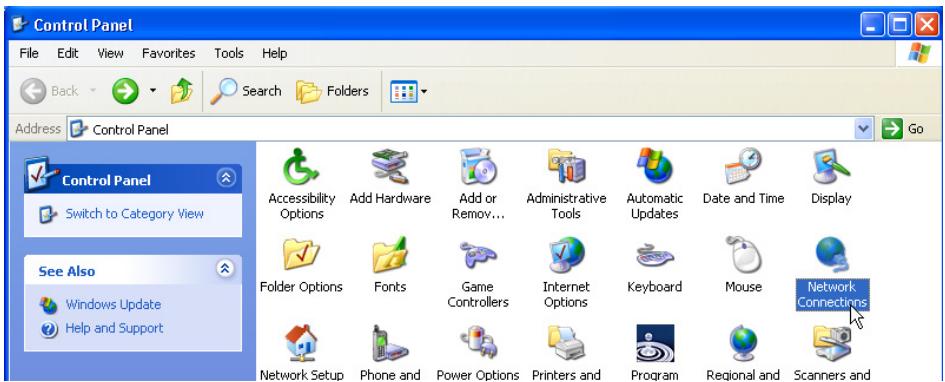The image size is (945, 382).
Task: Open Power Options icon
Action: click(x=478, y=343)
